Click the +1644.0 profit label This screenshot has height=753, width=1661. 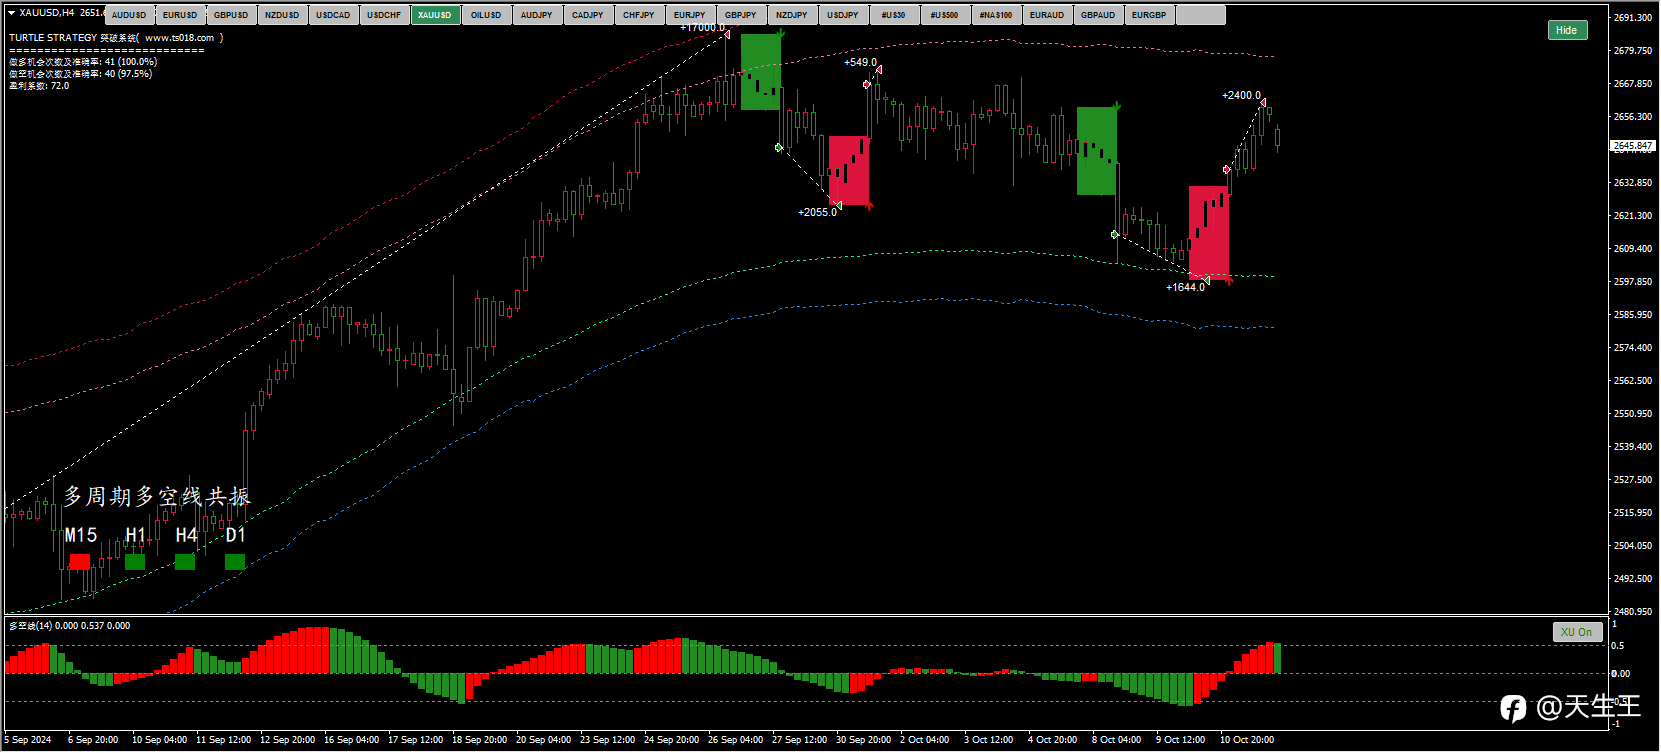tap(1185, 287)
